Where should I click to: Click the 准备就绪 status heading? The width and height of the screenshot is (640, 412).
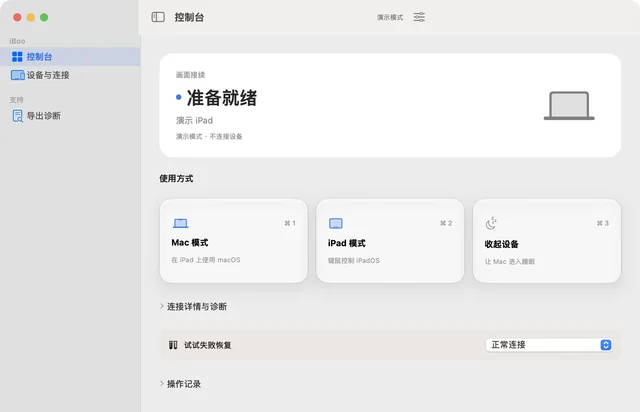click(x=222, y=98)
